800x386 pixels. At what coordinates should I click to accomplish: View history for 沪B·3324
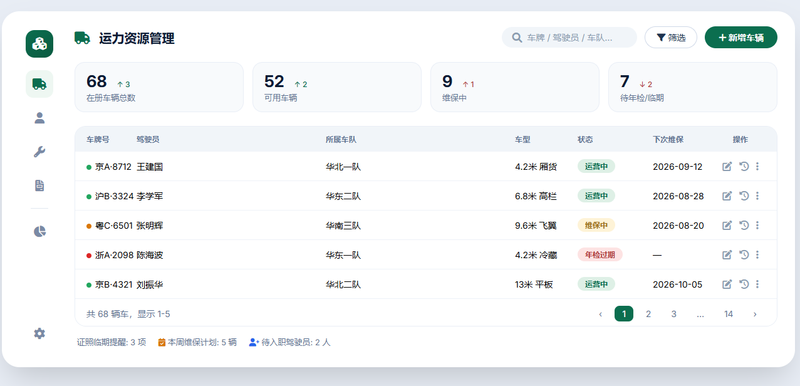pos(744,196)
